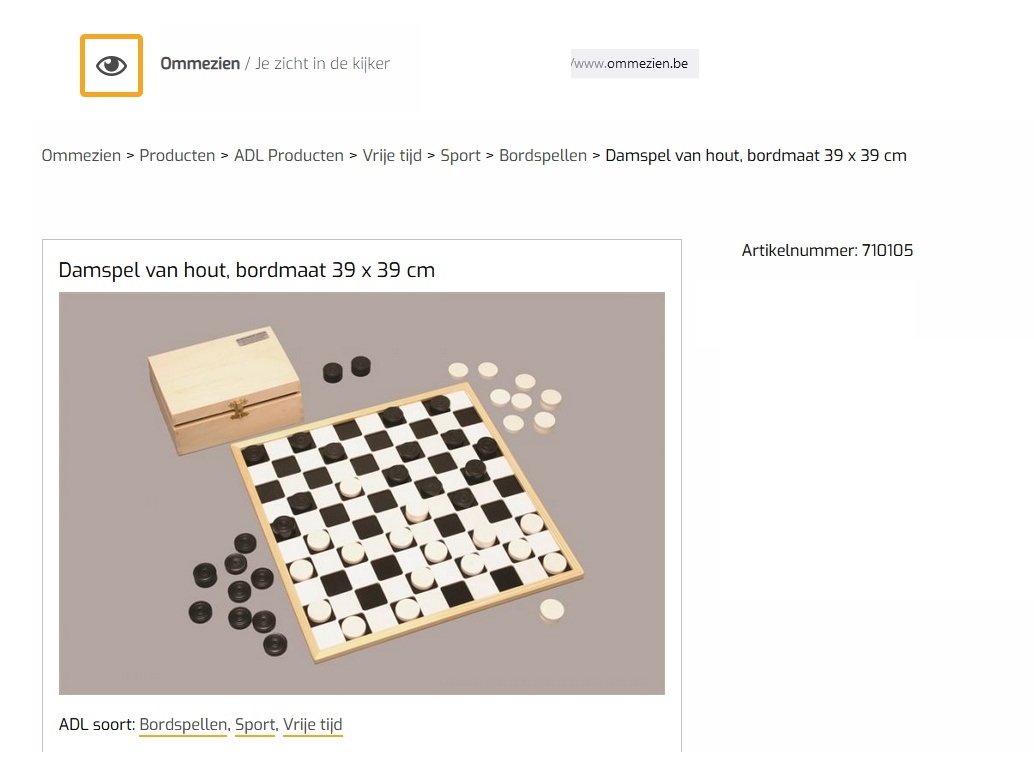The height and width of the screenshot is (769, 1034).
Task: Open the Bordspellen ADL soort tag
Action: pyautogui.click(x=183, y=725)
